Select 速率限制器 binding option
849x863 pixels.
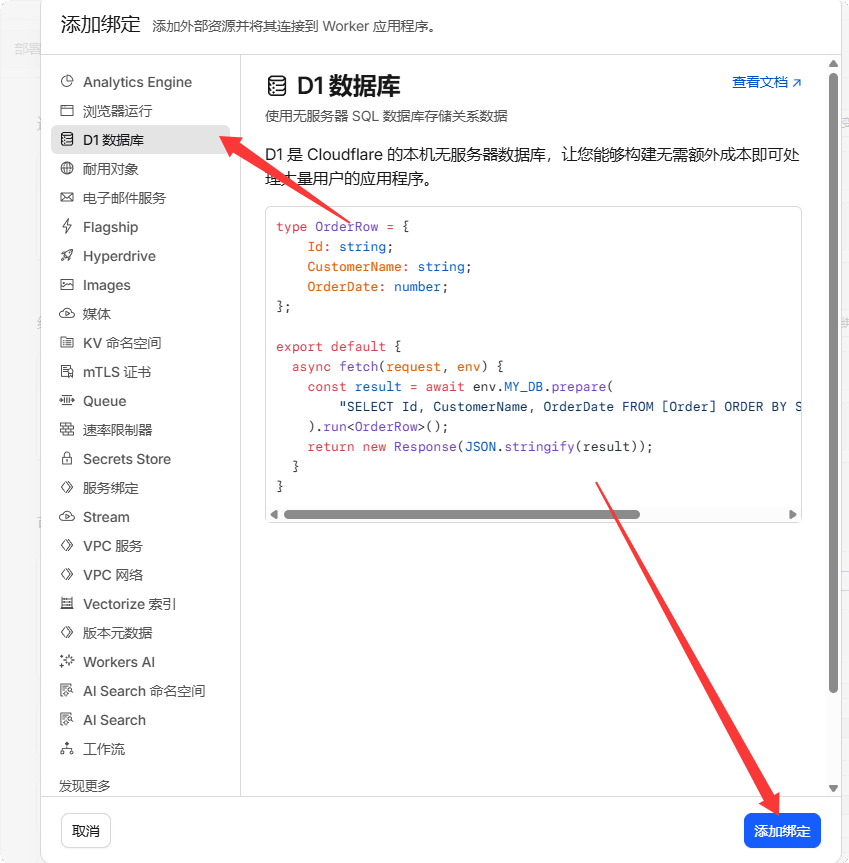pos(140,429)
